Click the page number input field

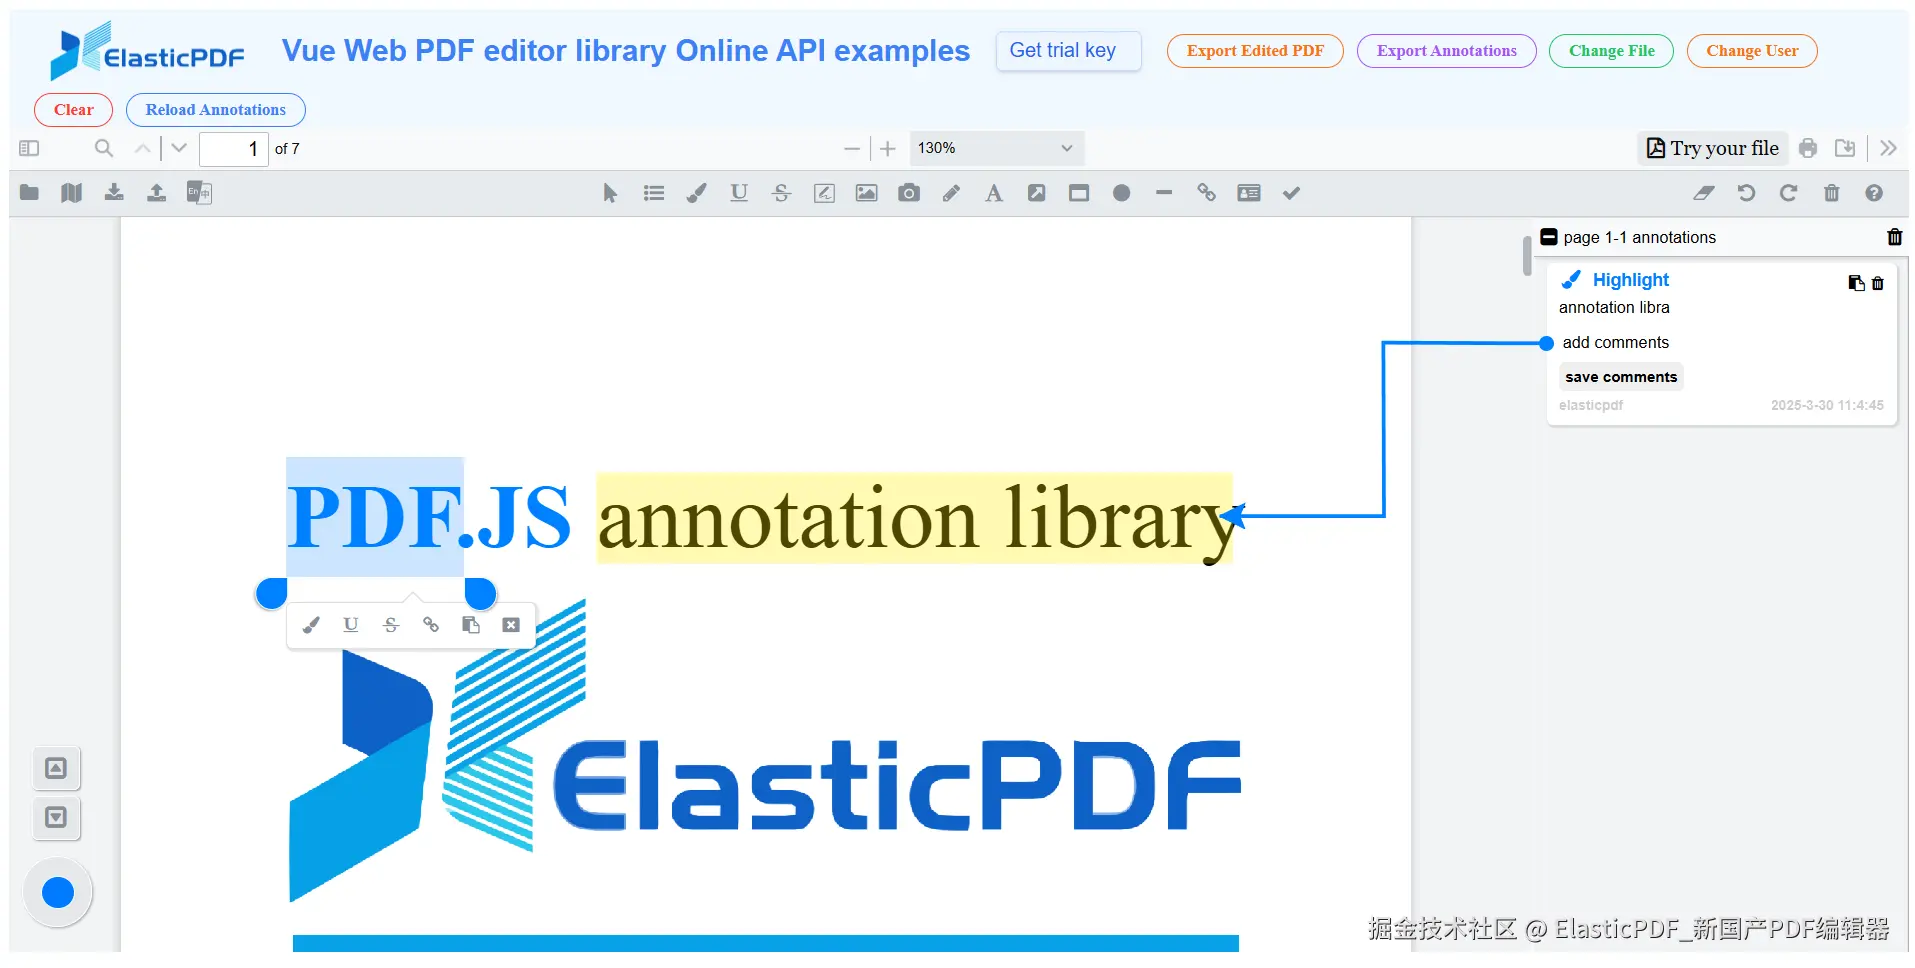pos(234,149)
